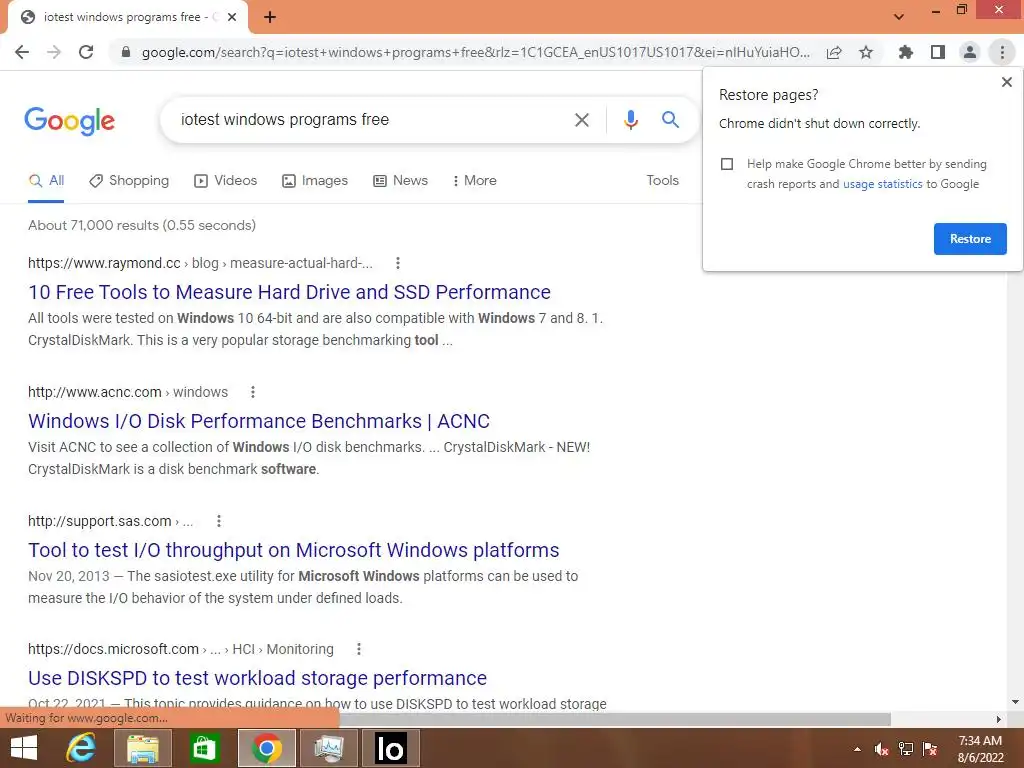Open Use DISKSPD to test workload storage link

(x=257, y=679)
